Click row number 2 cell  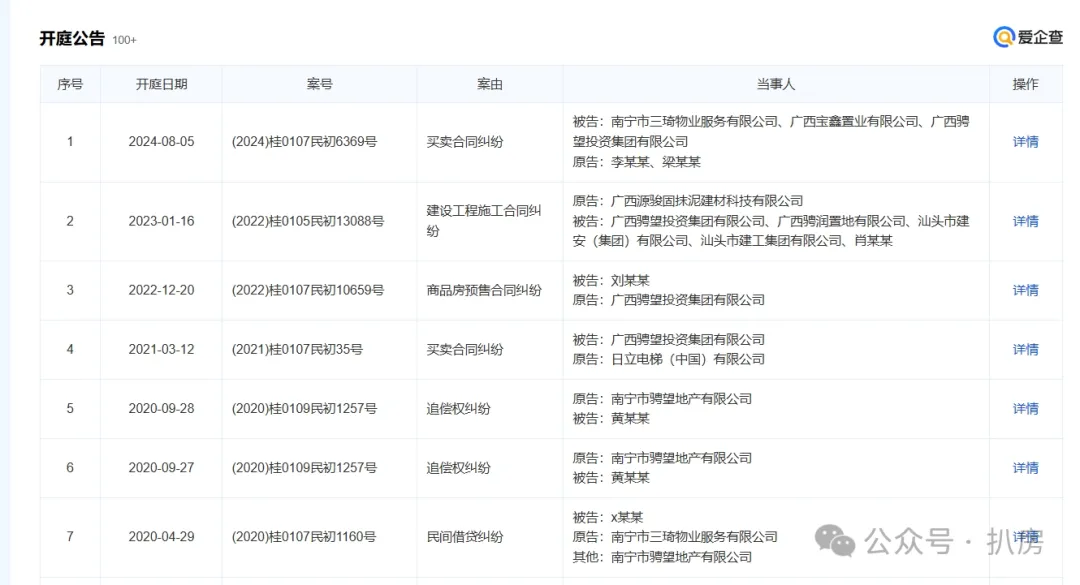pos(70,221)
